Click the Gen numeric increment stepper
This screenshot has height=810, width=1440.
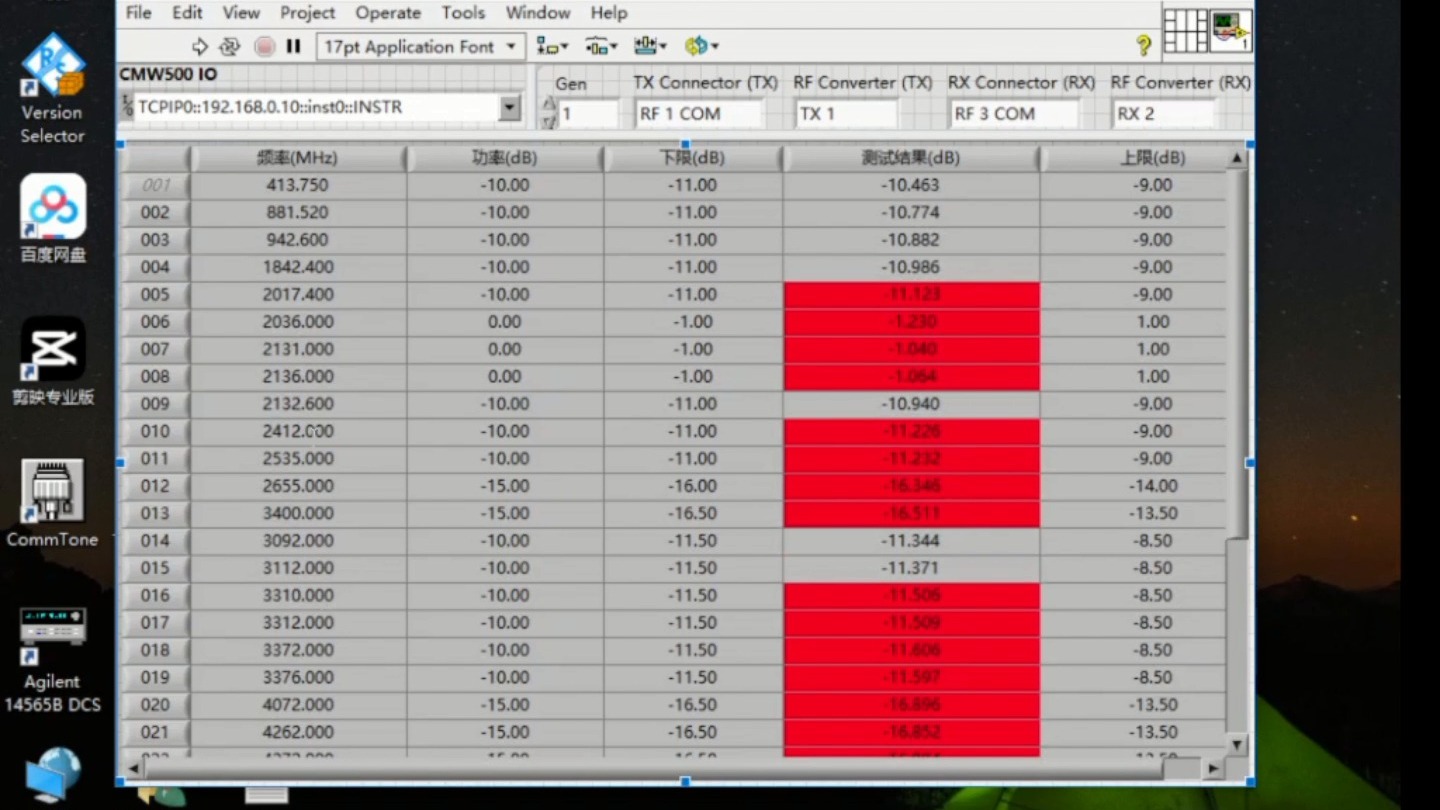pyautogui.click(x=548, y=105)
